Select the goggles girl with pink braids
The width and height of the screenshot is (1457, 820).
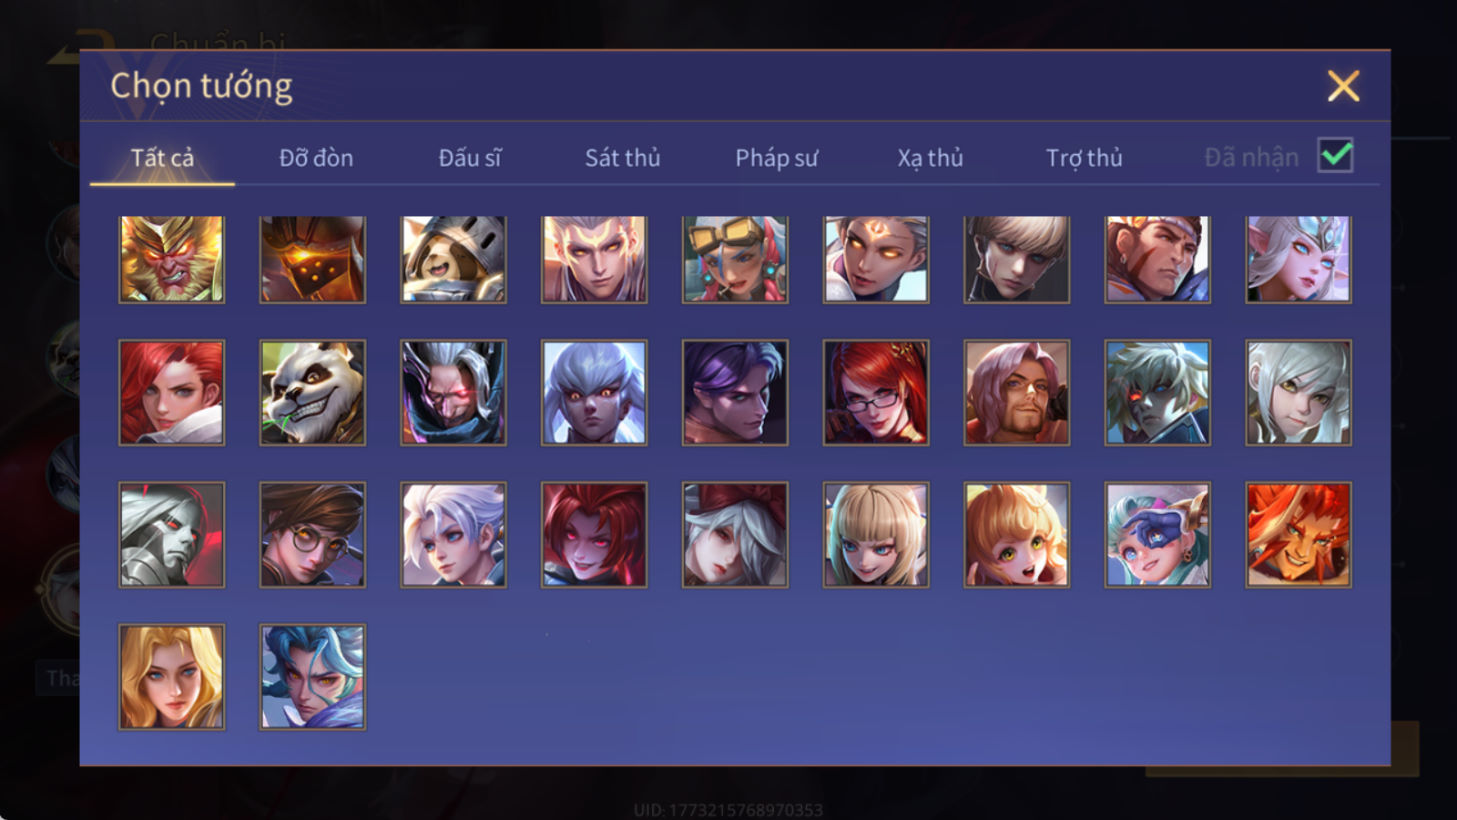(x=735, y=259)
